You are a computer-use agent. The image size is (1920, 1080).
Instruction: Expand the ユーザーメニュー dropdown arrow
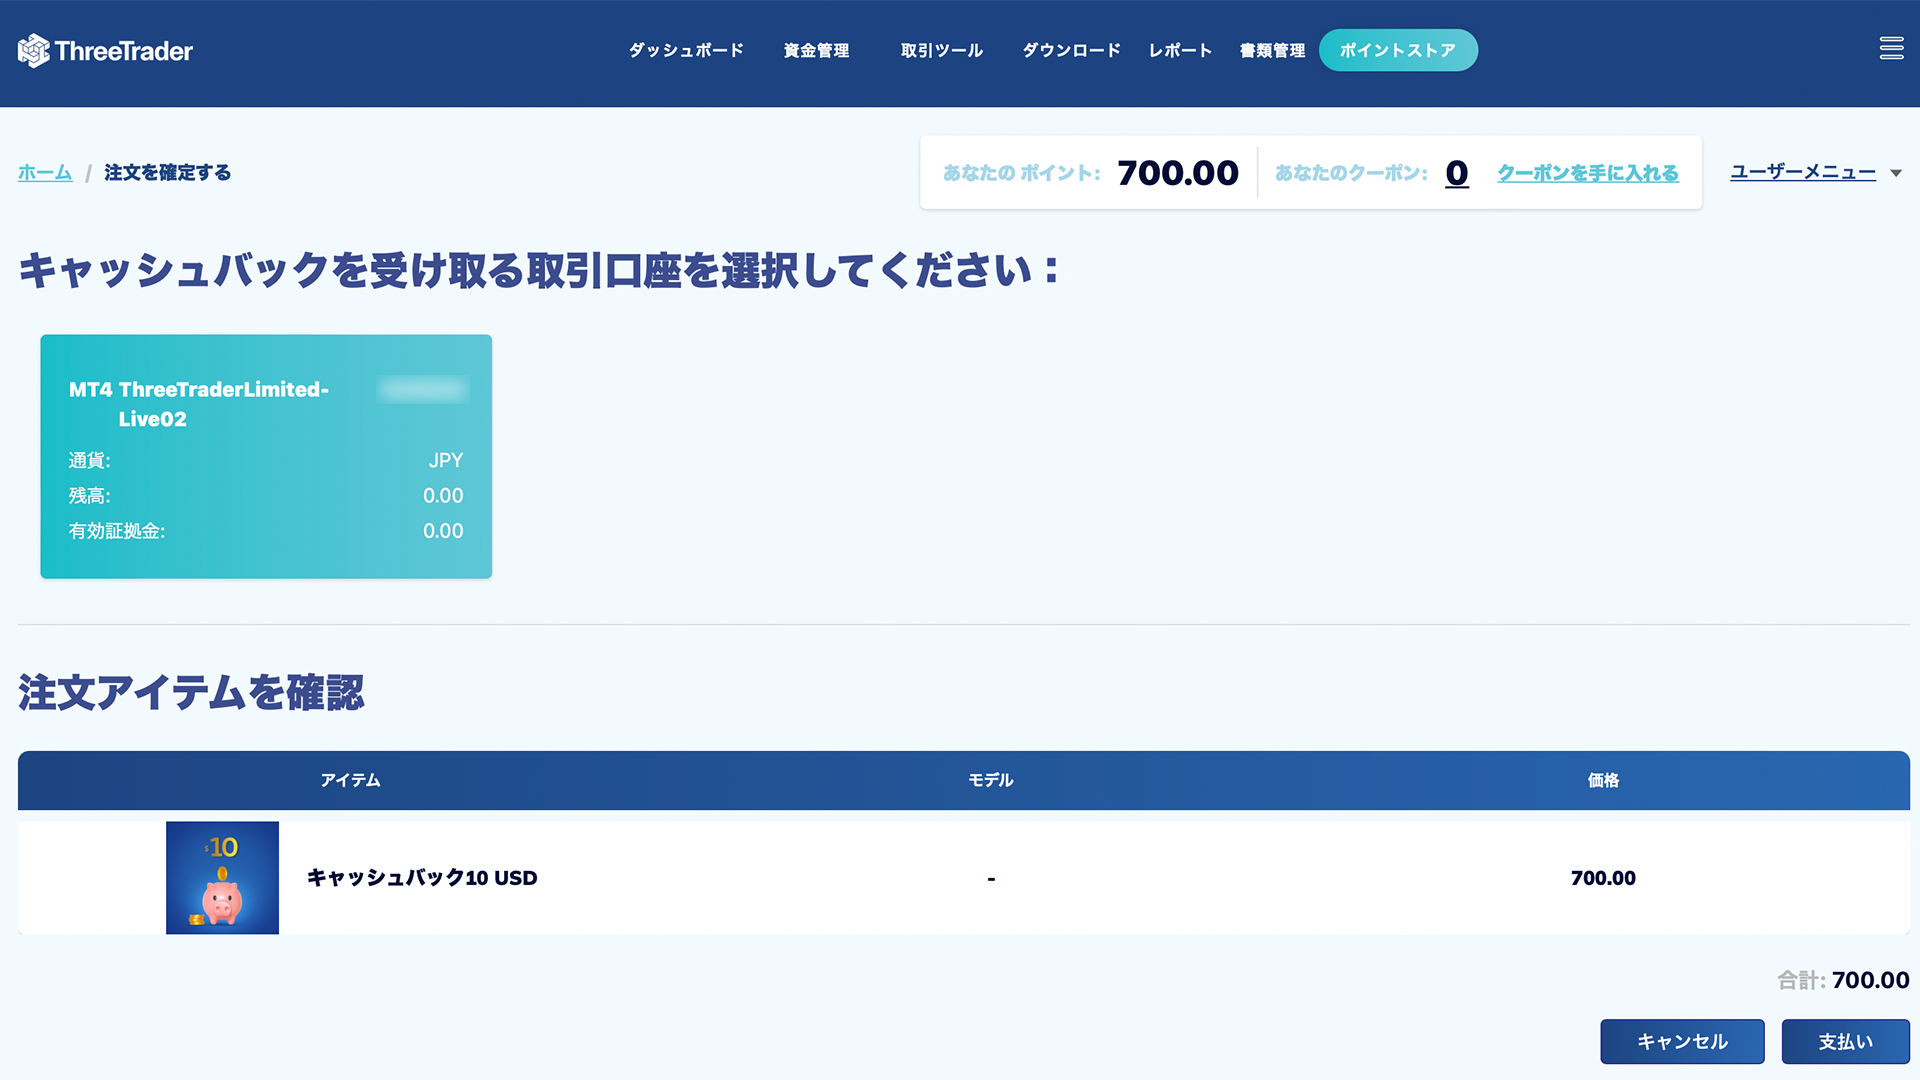click(x=1896, y=174)
